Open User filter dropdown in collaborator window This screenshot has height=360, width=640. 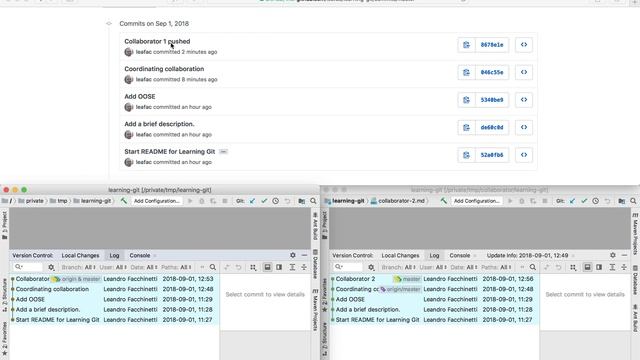pos(433,267)
